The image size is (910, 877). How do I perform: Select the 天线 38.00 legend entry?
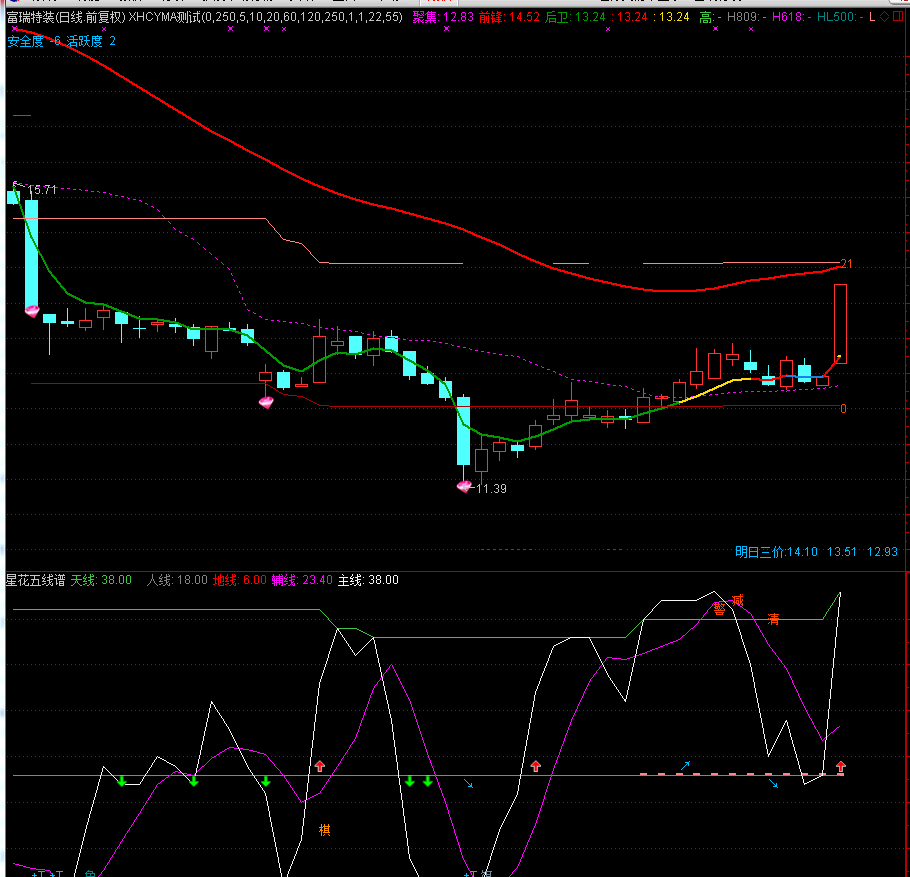101,580
